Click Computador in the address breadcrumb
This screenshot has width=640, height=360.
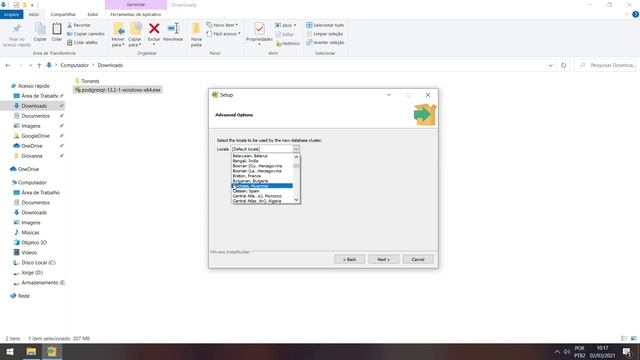click(x=75, y=65)
